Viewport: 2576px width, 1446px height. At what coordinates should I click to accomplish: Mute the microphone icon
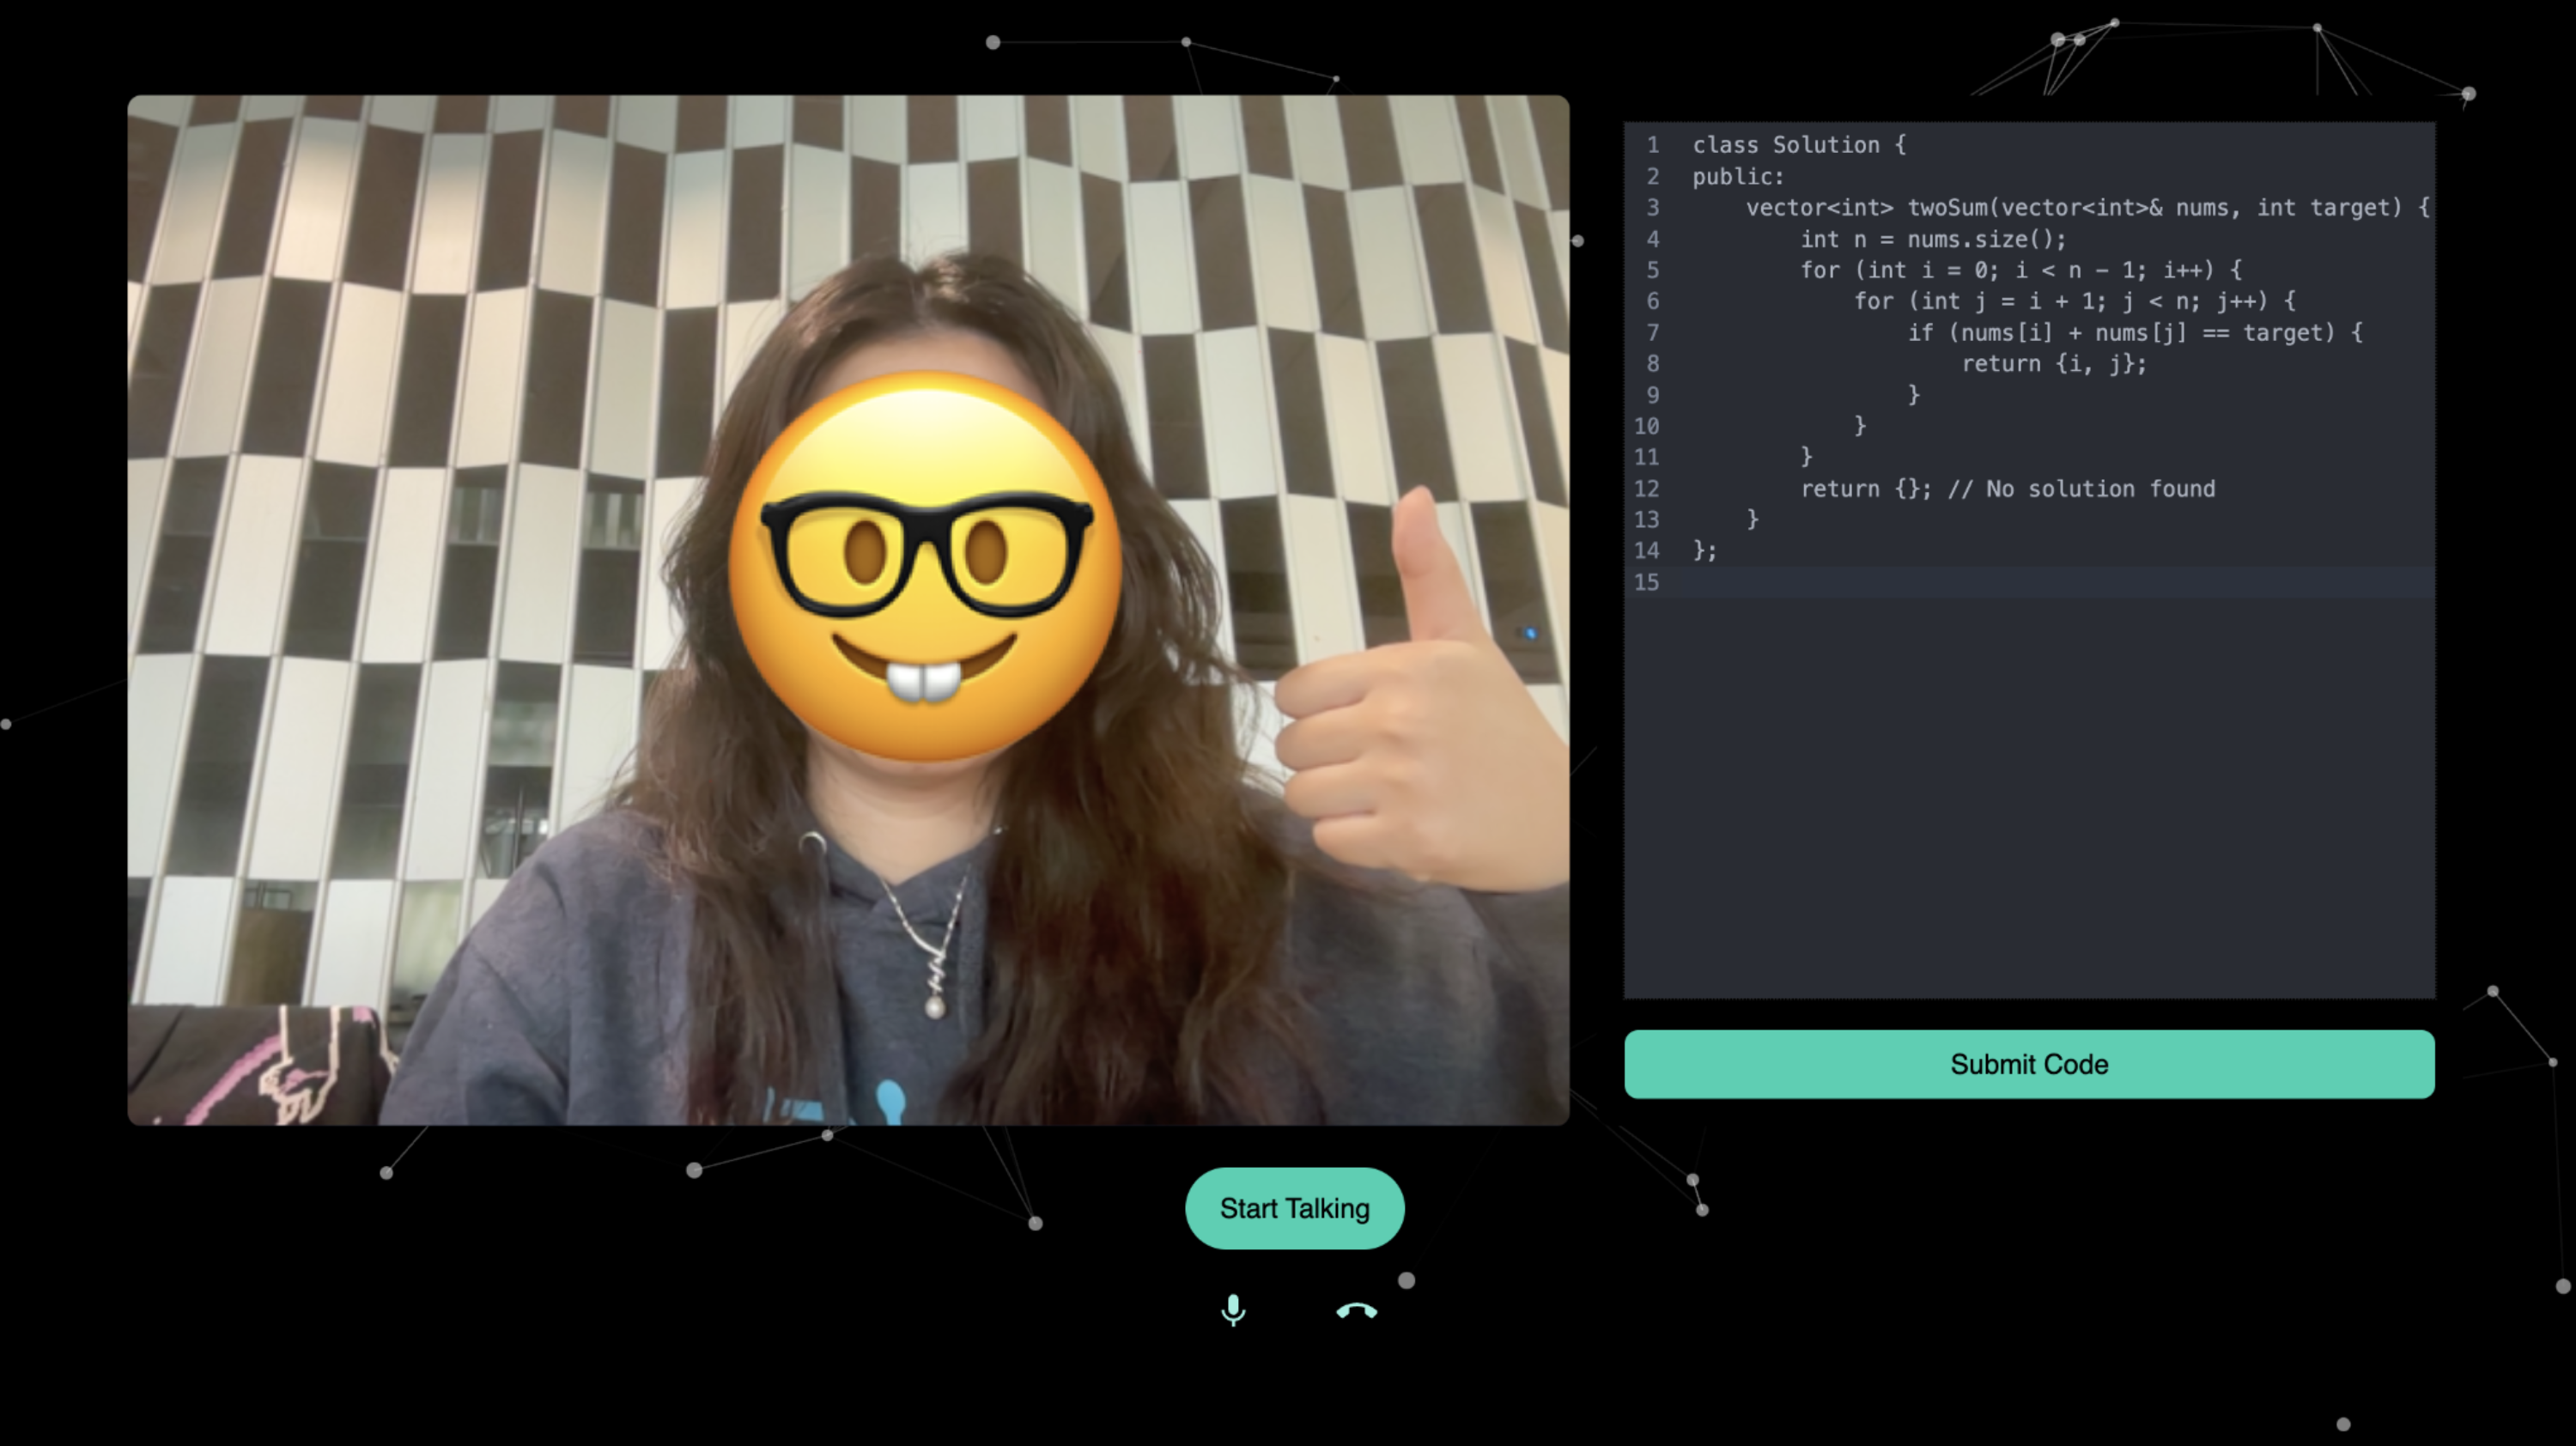pos(1233,1309)
